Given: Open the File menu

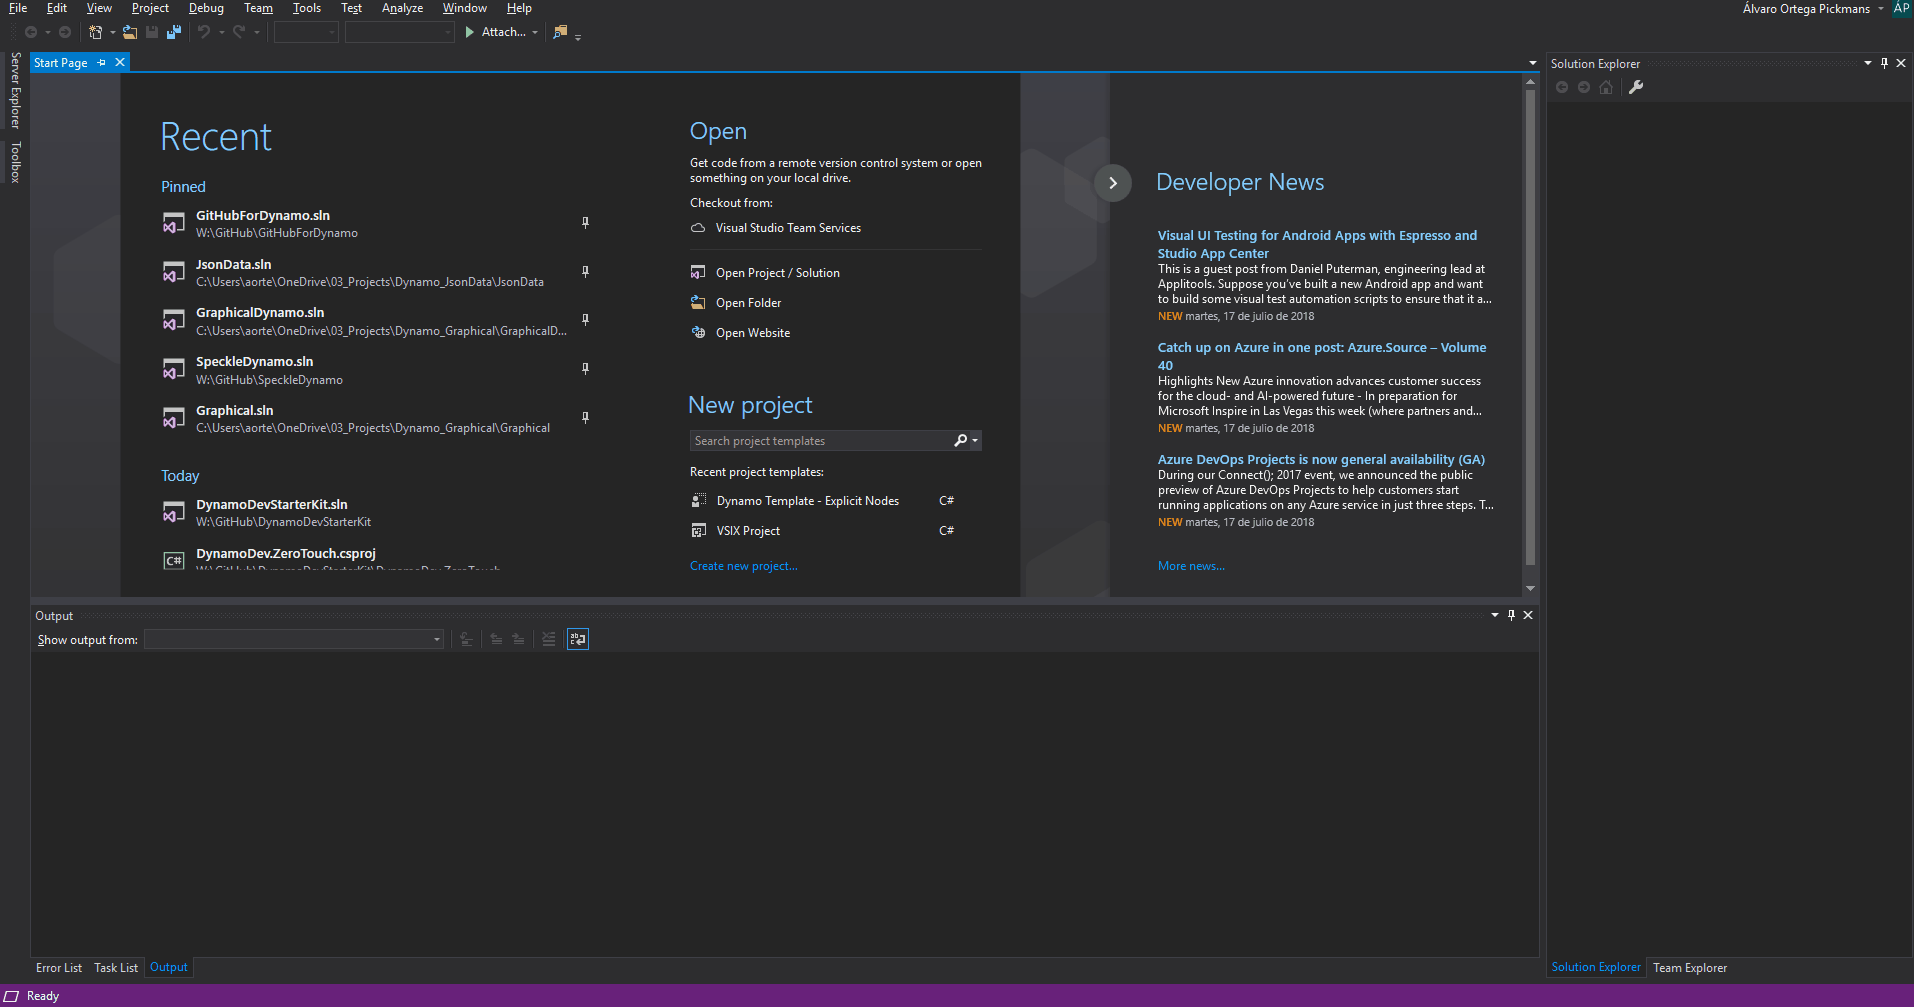Looking at the screenshot, I should 18,8.
